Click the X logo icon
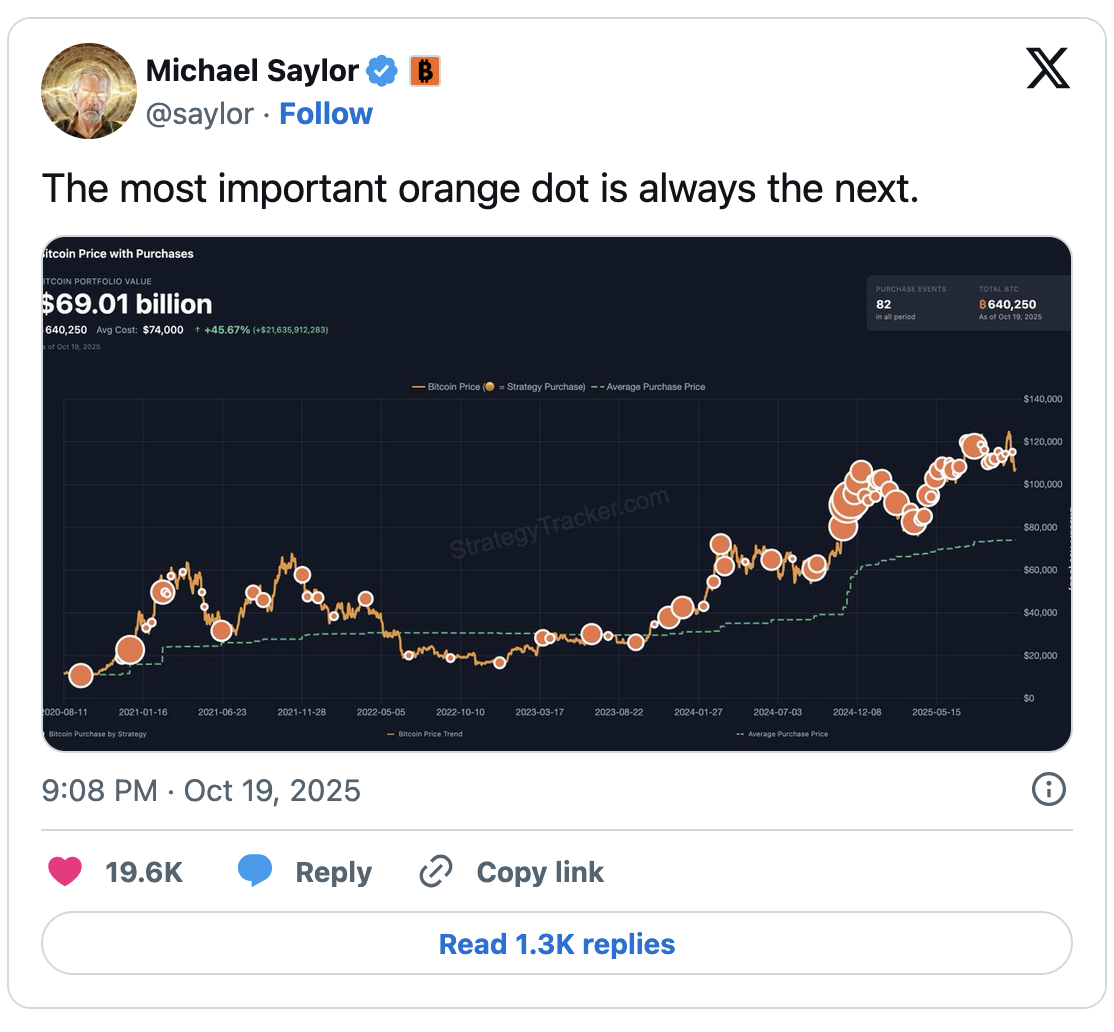This screenshot has height=1032, width=1114. (x=1048, y=69)
